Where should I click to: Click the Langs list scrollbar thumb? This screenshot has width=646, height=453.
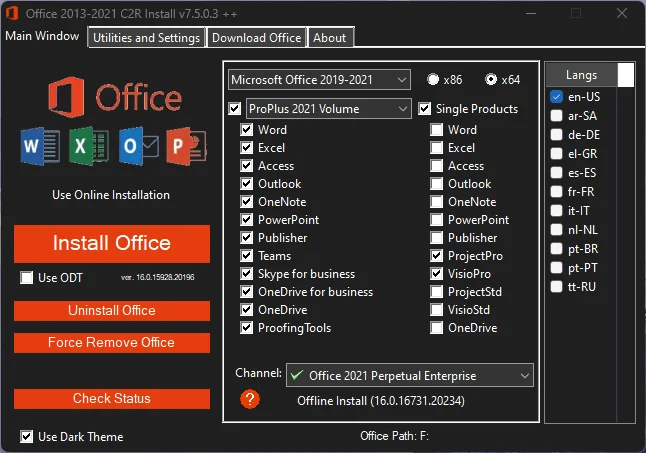point(626,75)
